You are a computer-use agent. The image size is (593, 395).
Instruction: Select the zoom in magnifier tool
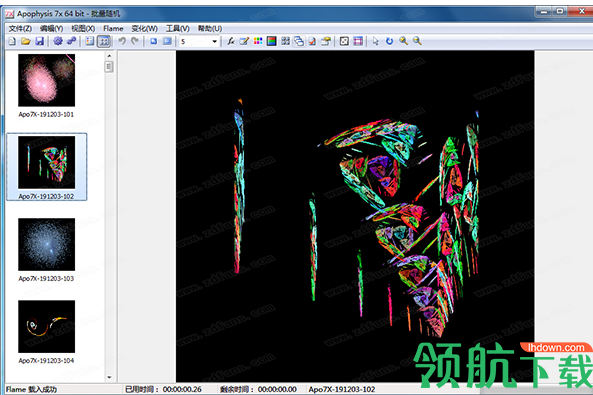tap(403, 41)
